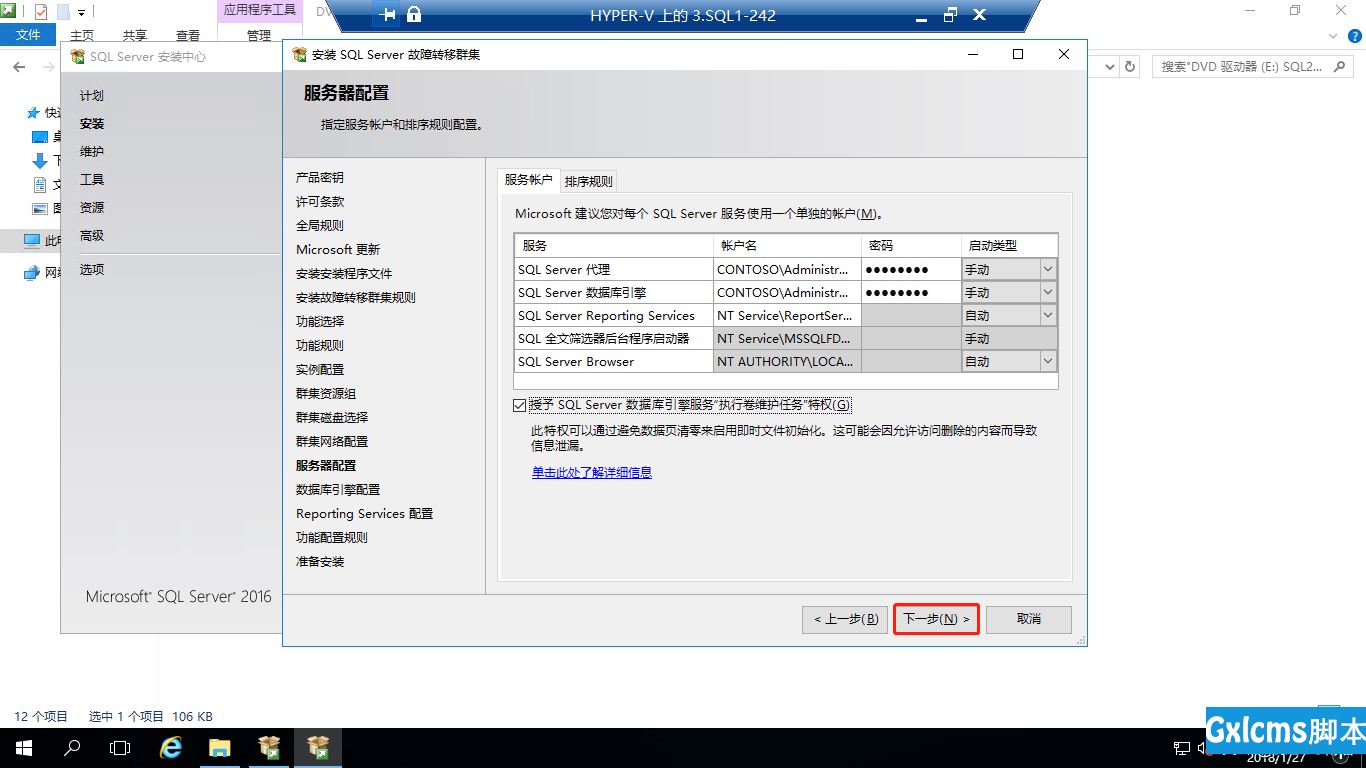Select 工具 in Installation Center
The width and height of the screenshot is (1366, 768).
(x=92, y=180)
